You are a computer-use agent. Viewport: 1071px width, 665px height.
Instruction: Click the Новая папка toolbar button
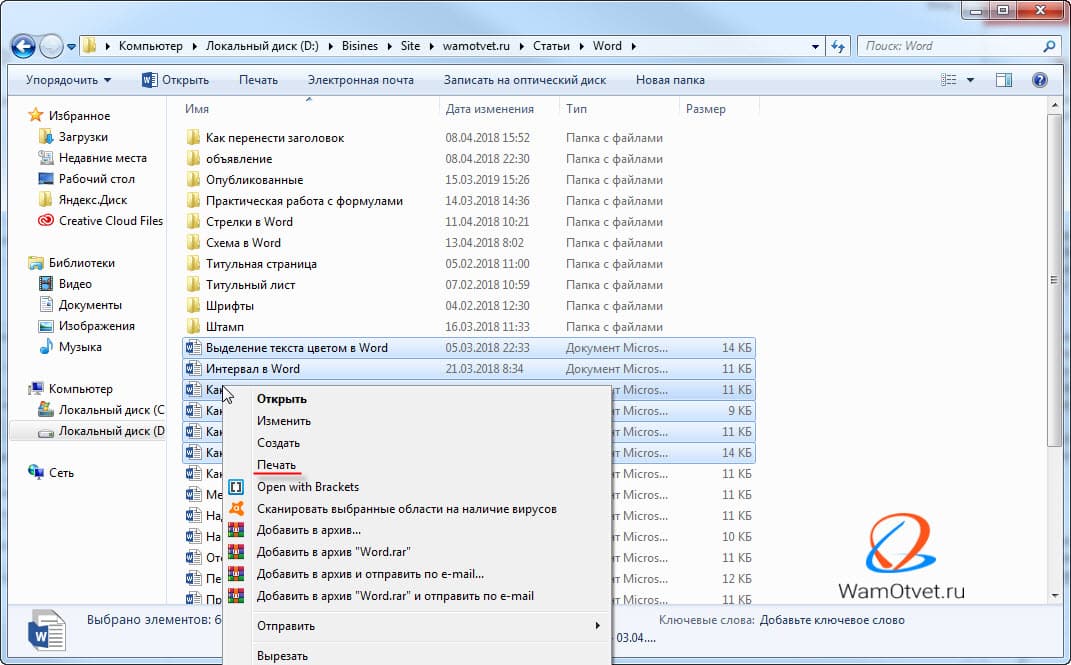[x=670, y=80]
